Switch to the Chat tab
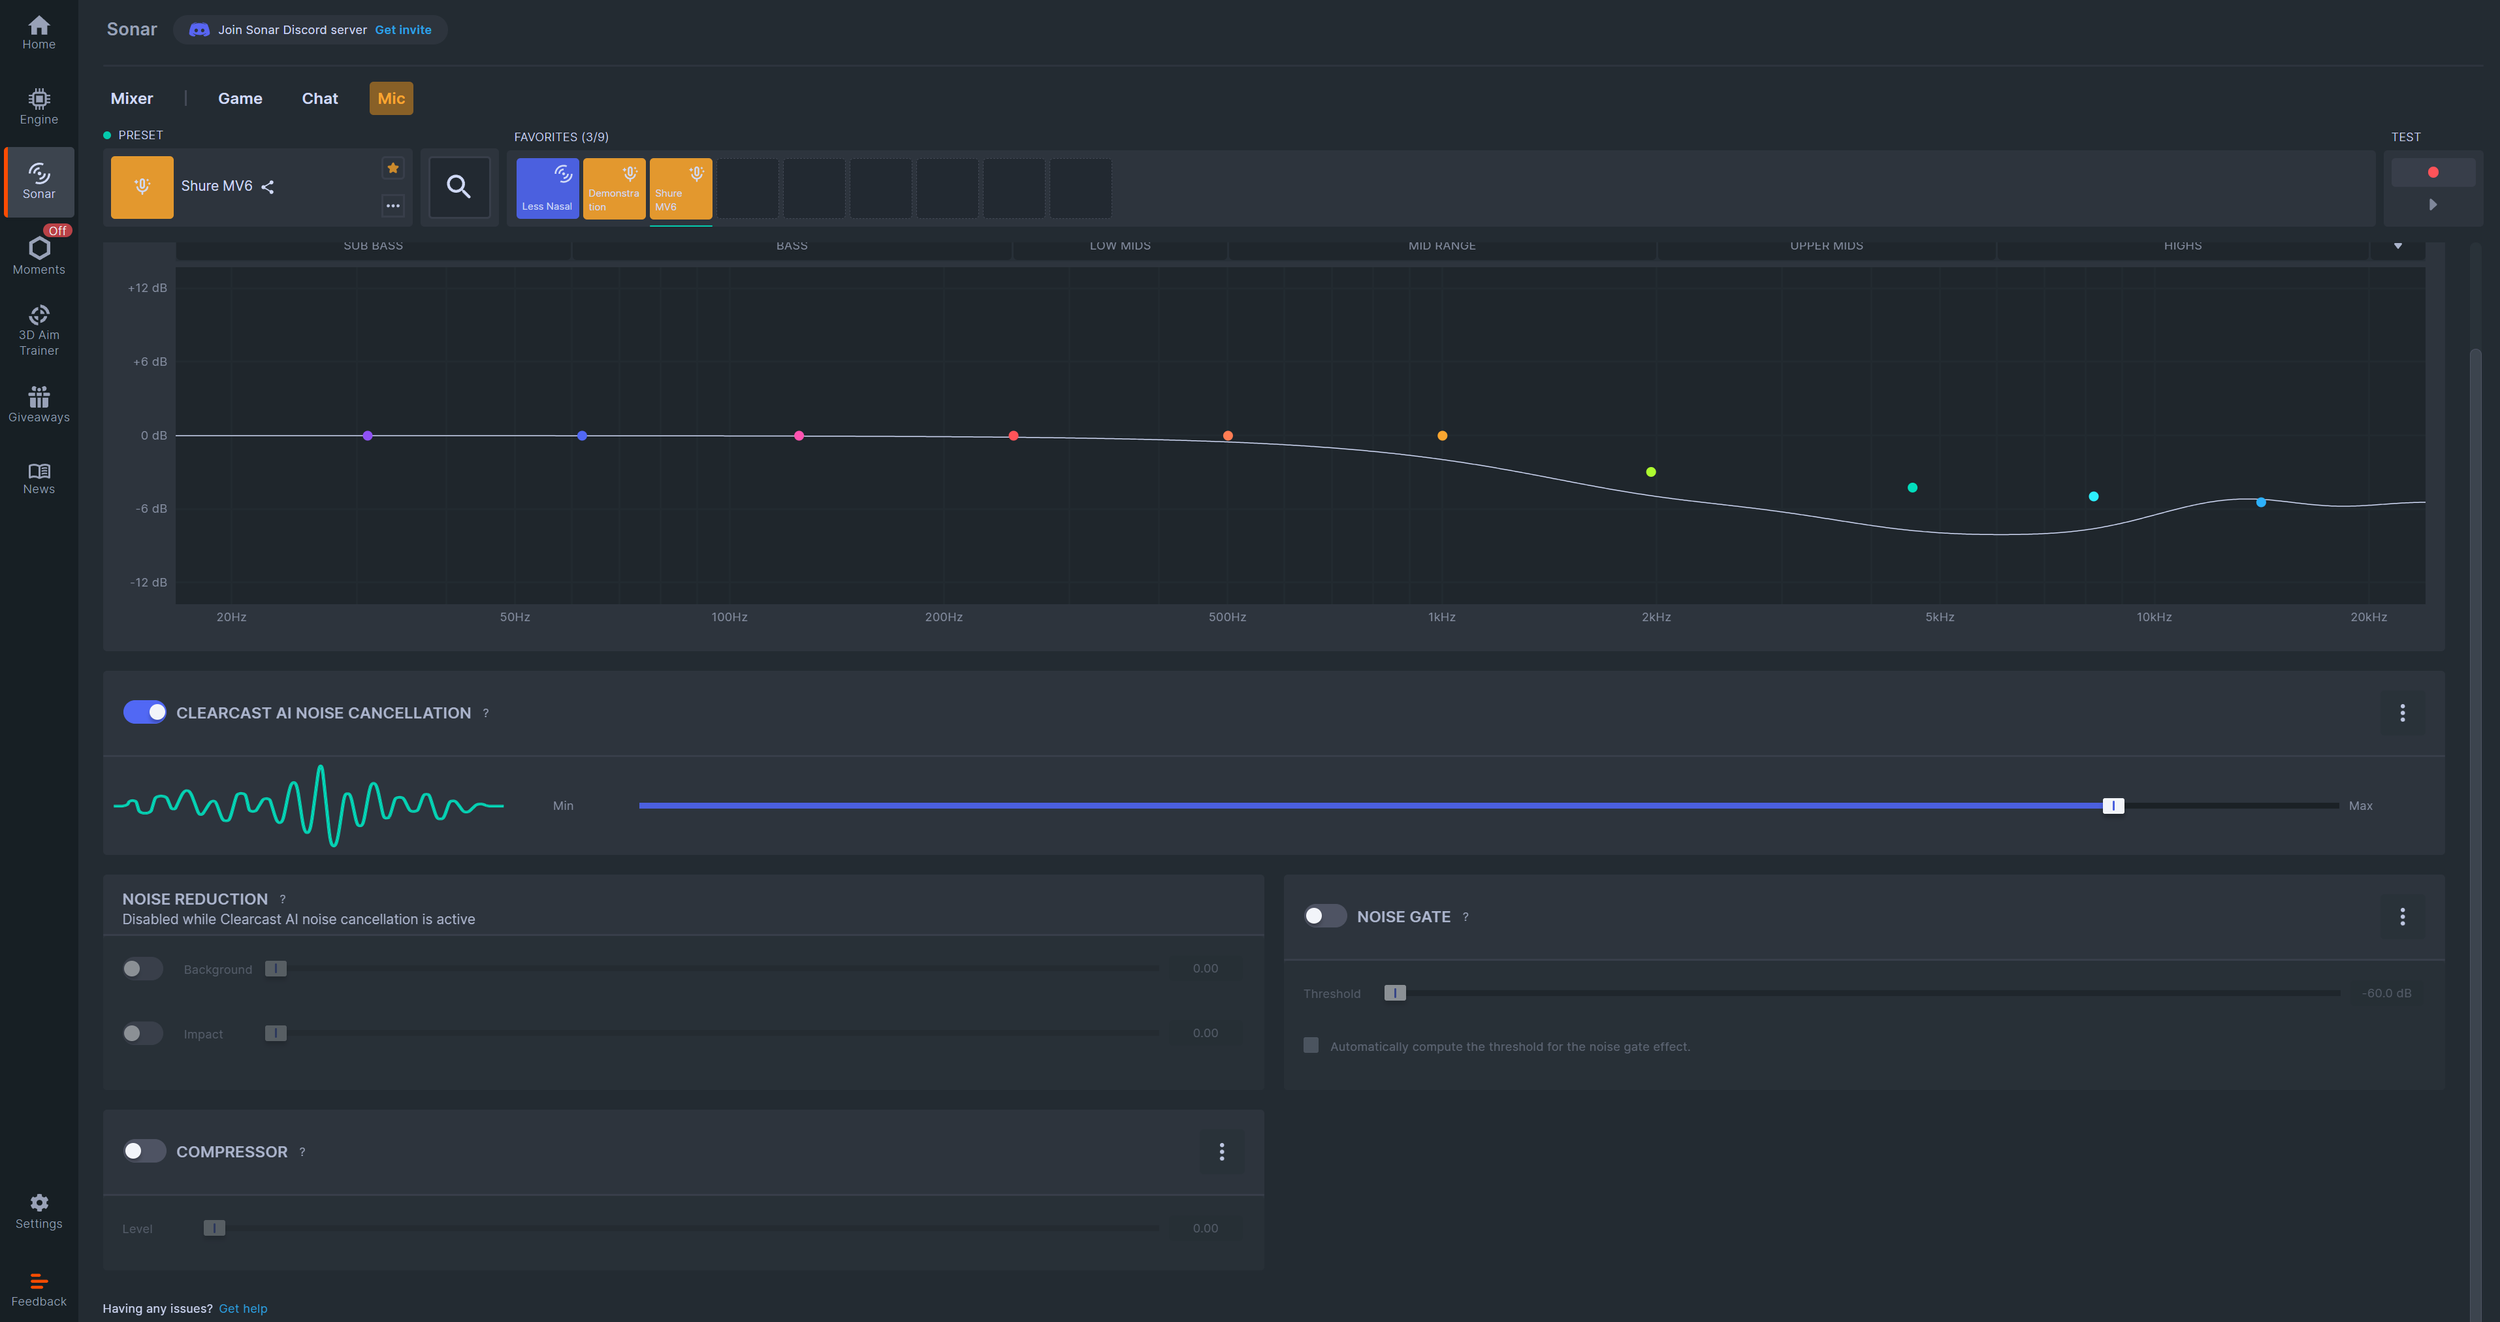 (x=319, y=98)
